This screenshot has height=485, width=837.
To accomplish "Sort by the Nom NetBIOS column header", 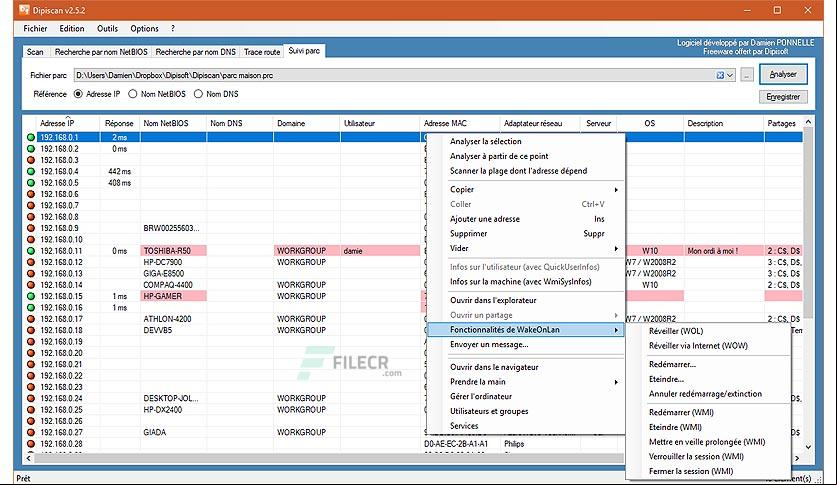I will coord(173,123).
